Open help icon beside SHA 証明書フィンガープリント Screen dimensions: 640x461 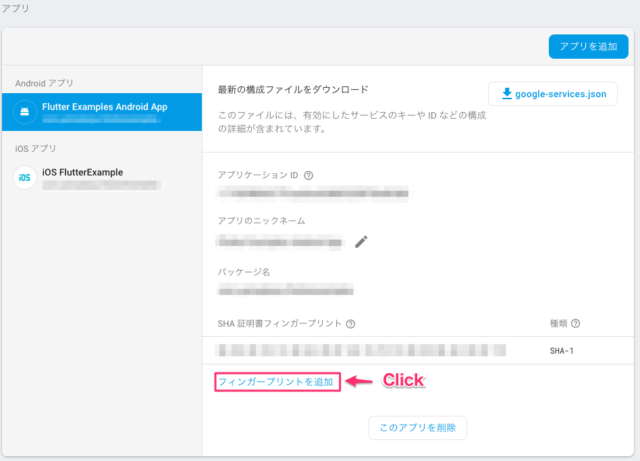coord(350,324)
